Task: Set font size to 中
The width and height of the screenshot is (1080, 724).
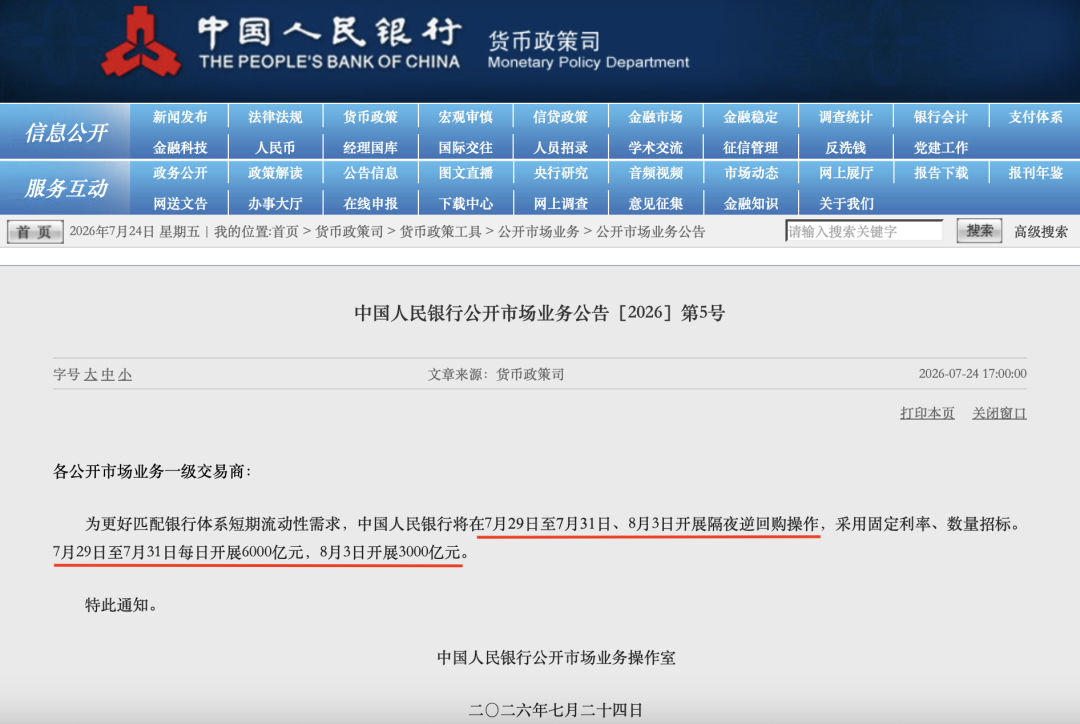Action: (x=107, y=375)
